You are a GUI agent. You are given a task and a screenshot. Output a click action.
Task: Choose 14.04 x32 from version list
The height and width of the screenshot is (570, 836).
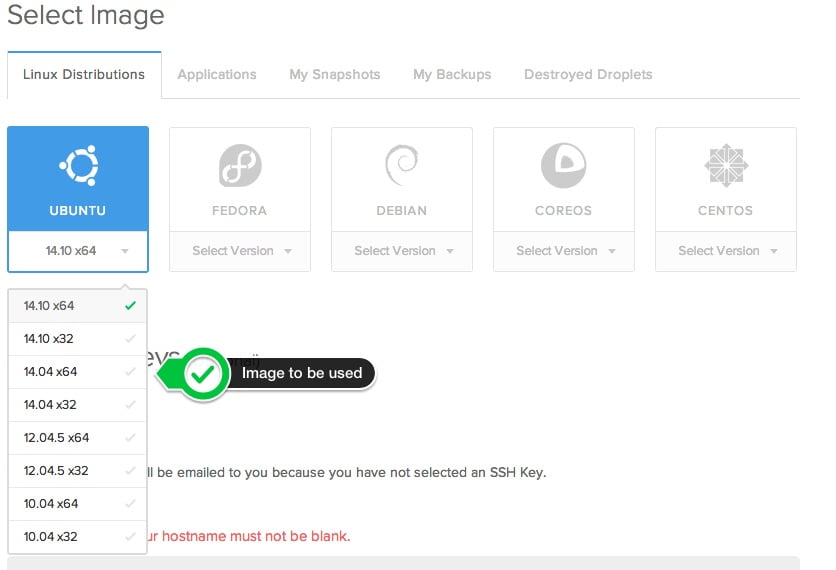coord(77,405)
